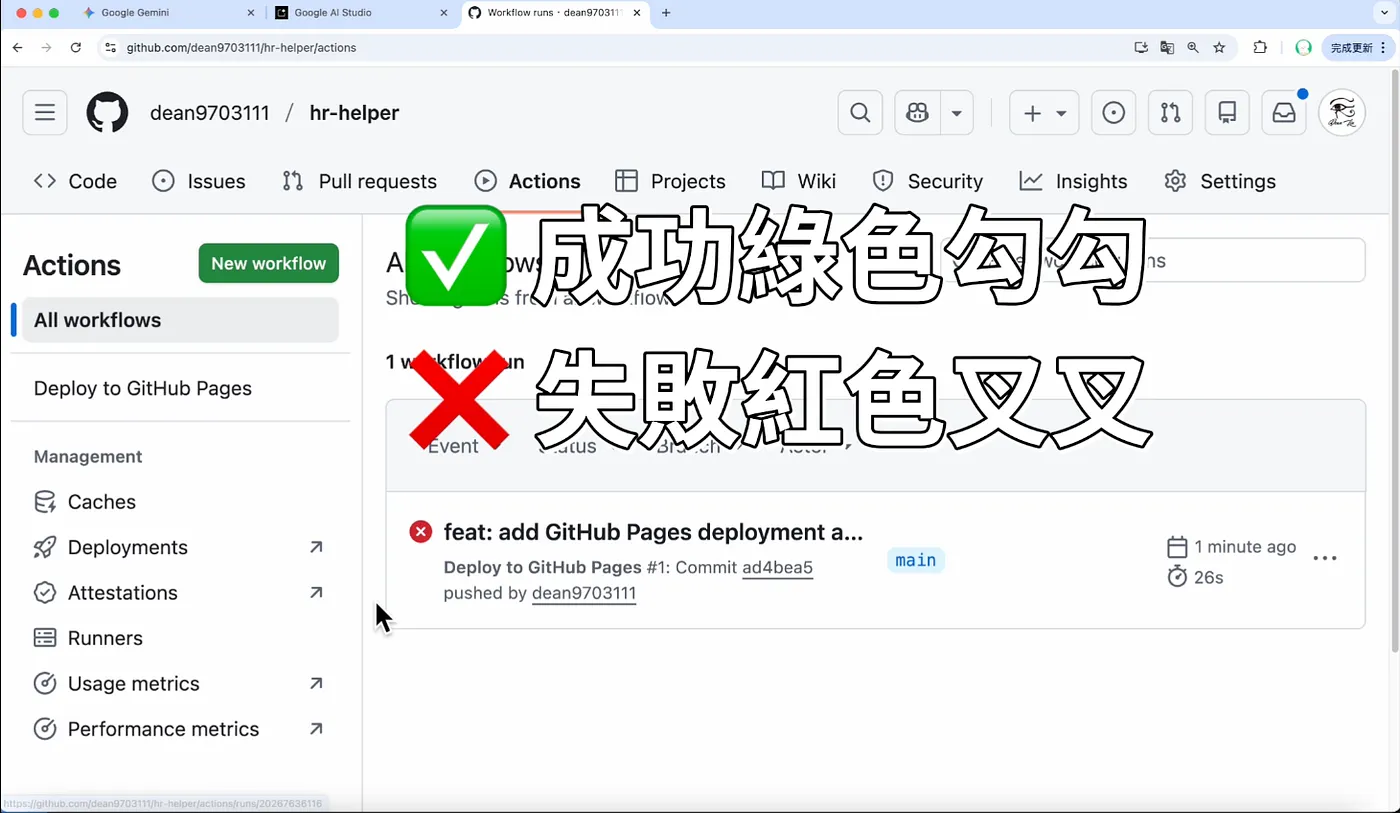Open Deployments under Management
The width and height of the screenshot is (1400, 813).
(180, 547)
